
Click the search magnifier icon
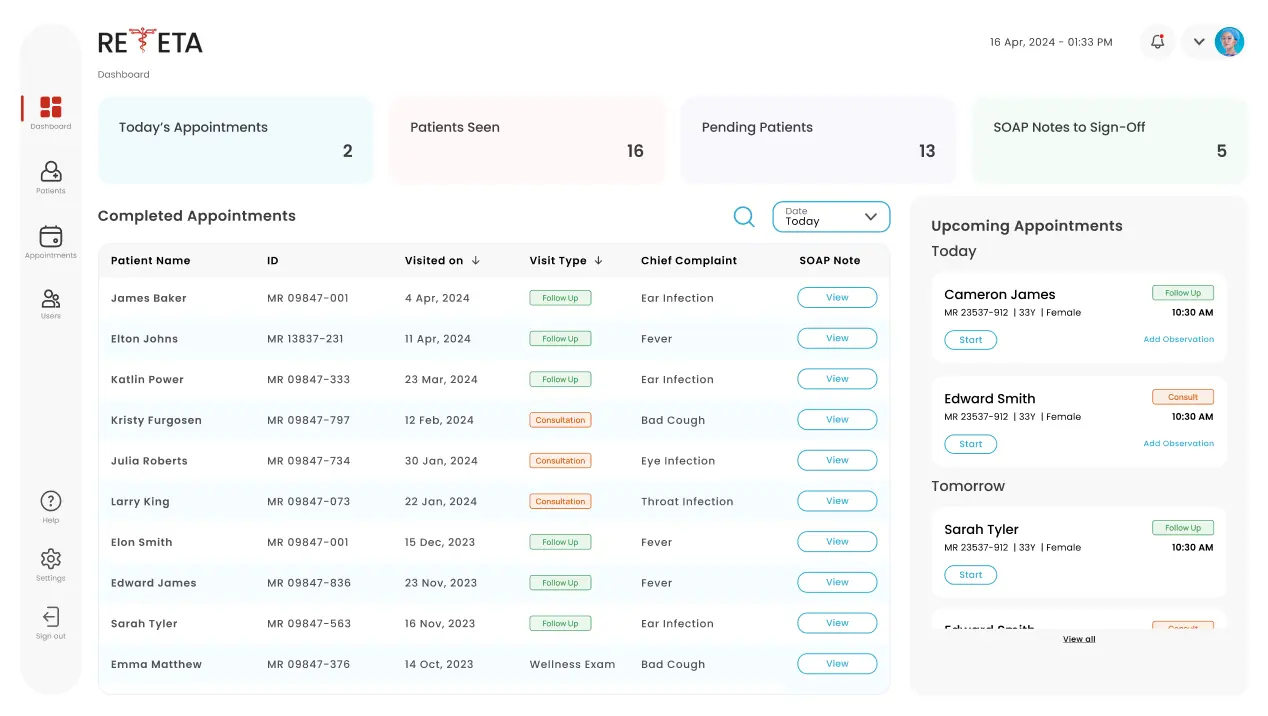click(x=744, y=217)
